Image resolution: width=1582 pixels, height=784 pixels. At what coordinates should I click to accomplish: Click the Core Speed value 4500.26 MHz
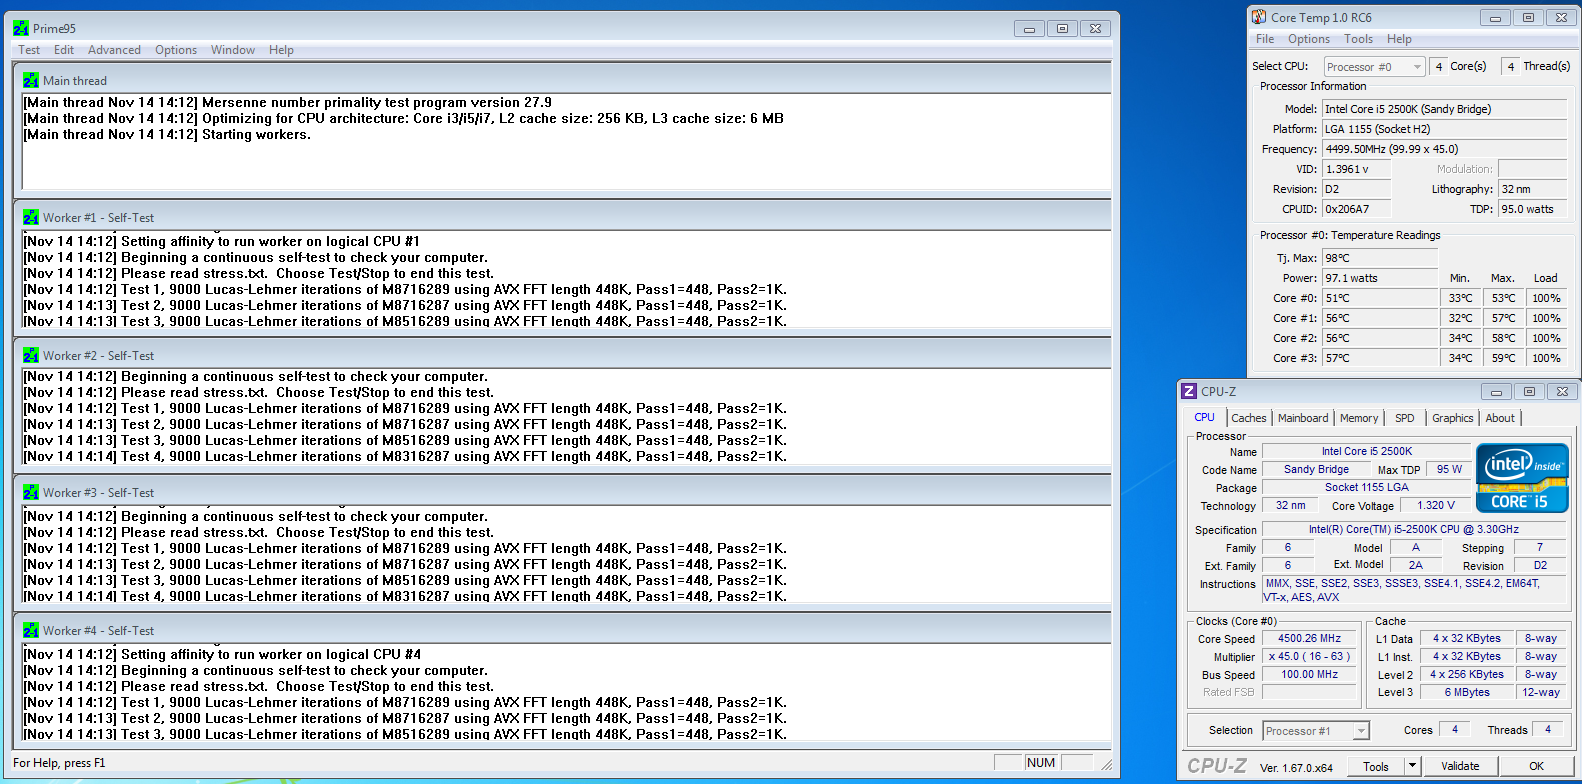click(x=1309, y=638)
